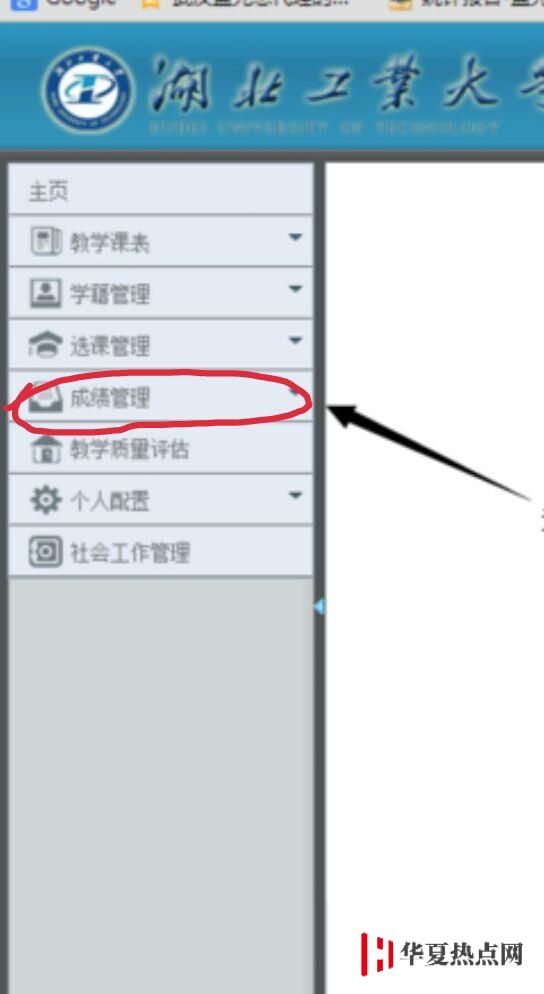
Task: Expand the 个人配置 dropdown arrow
Action: 295,496
